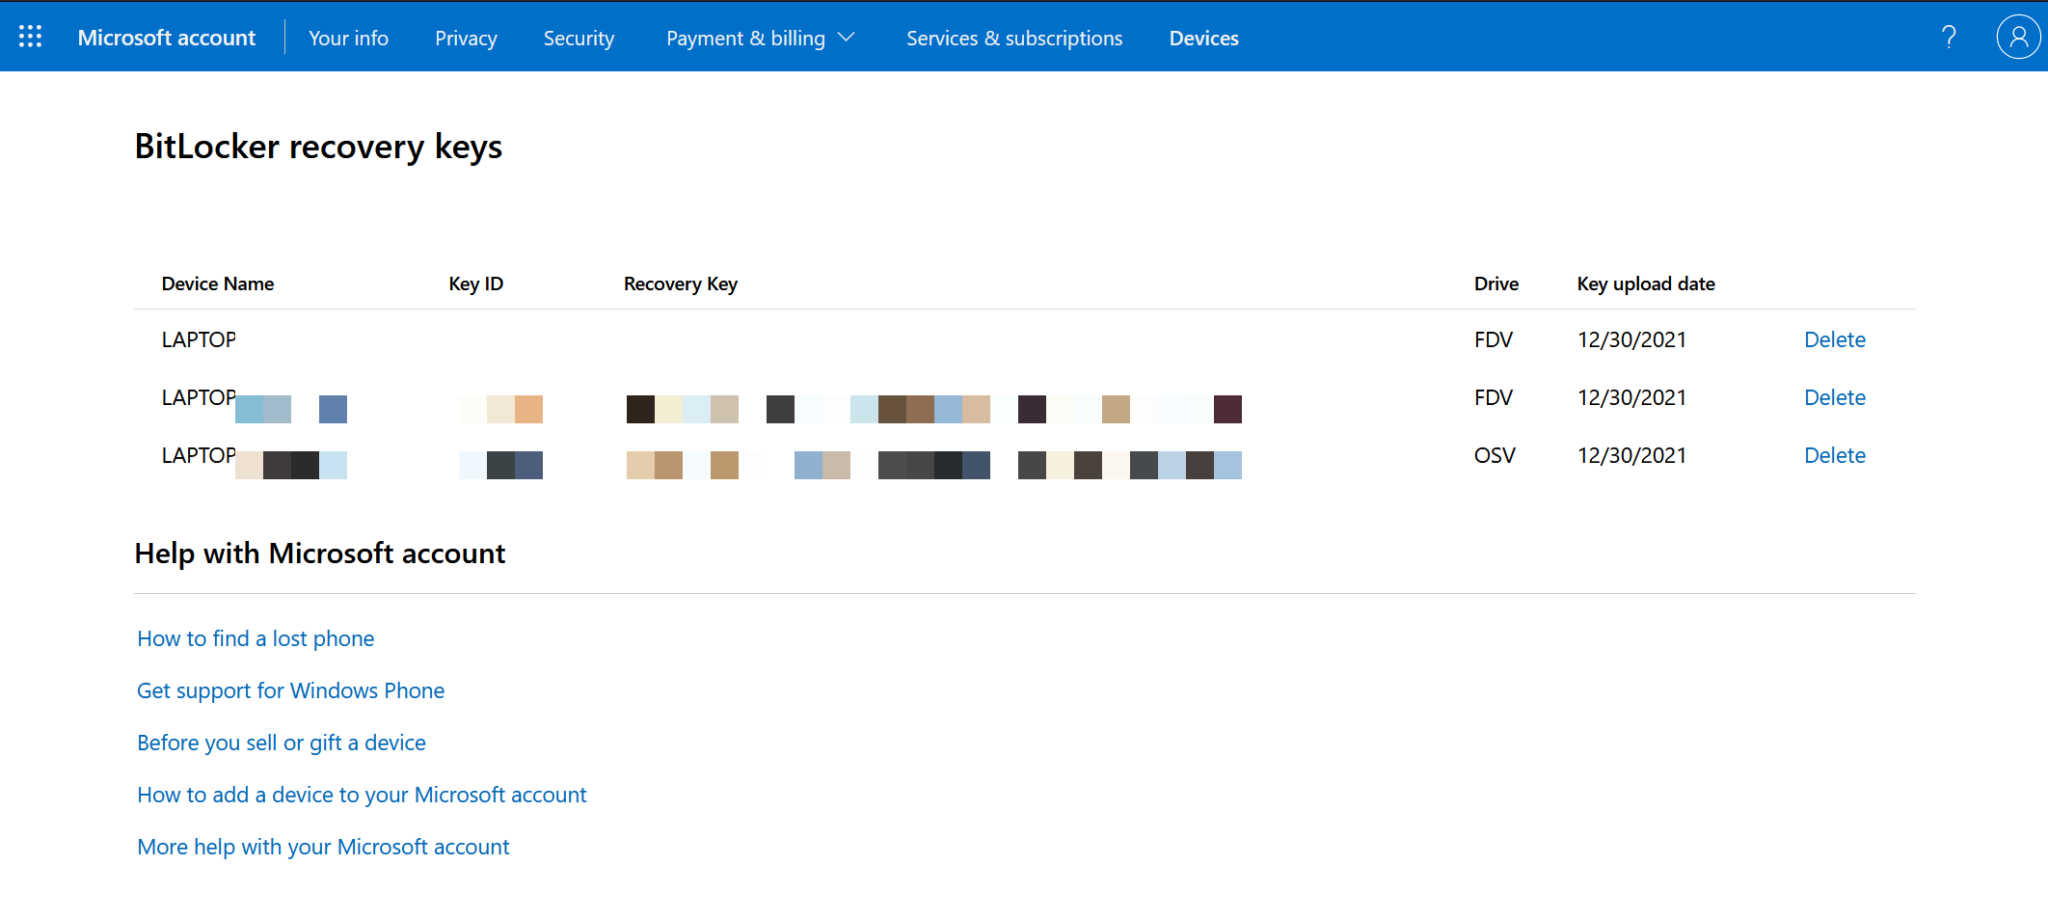The image size is (2048, 919).
Task: Navigate to Your info page
Action: [x=348, y=38]
